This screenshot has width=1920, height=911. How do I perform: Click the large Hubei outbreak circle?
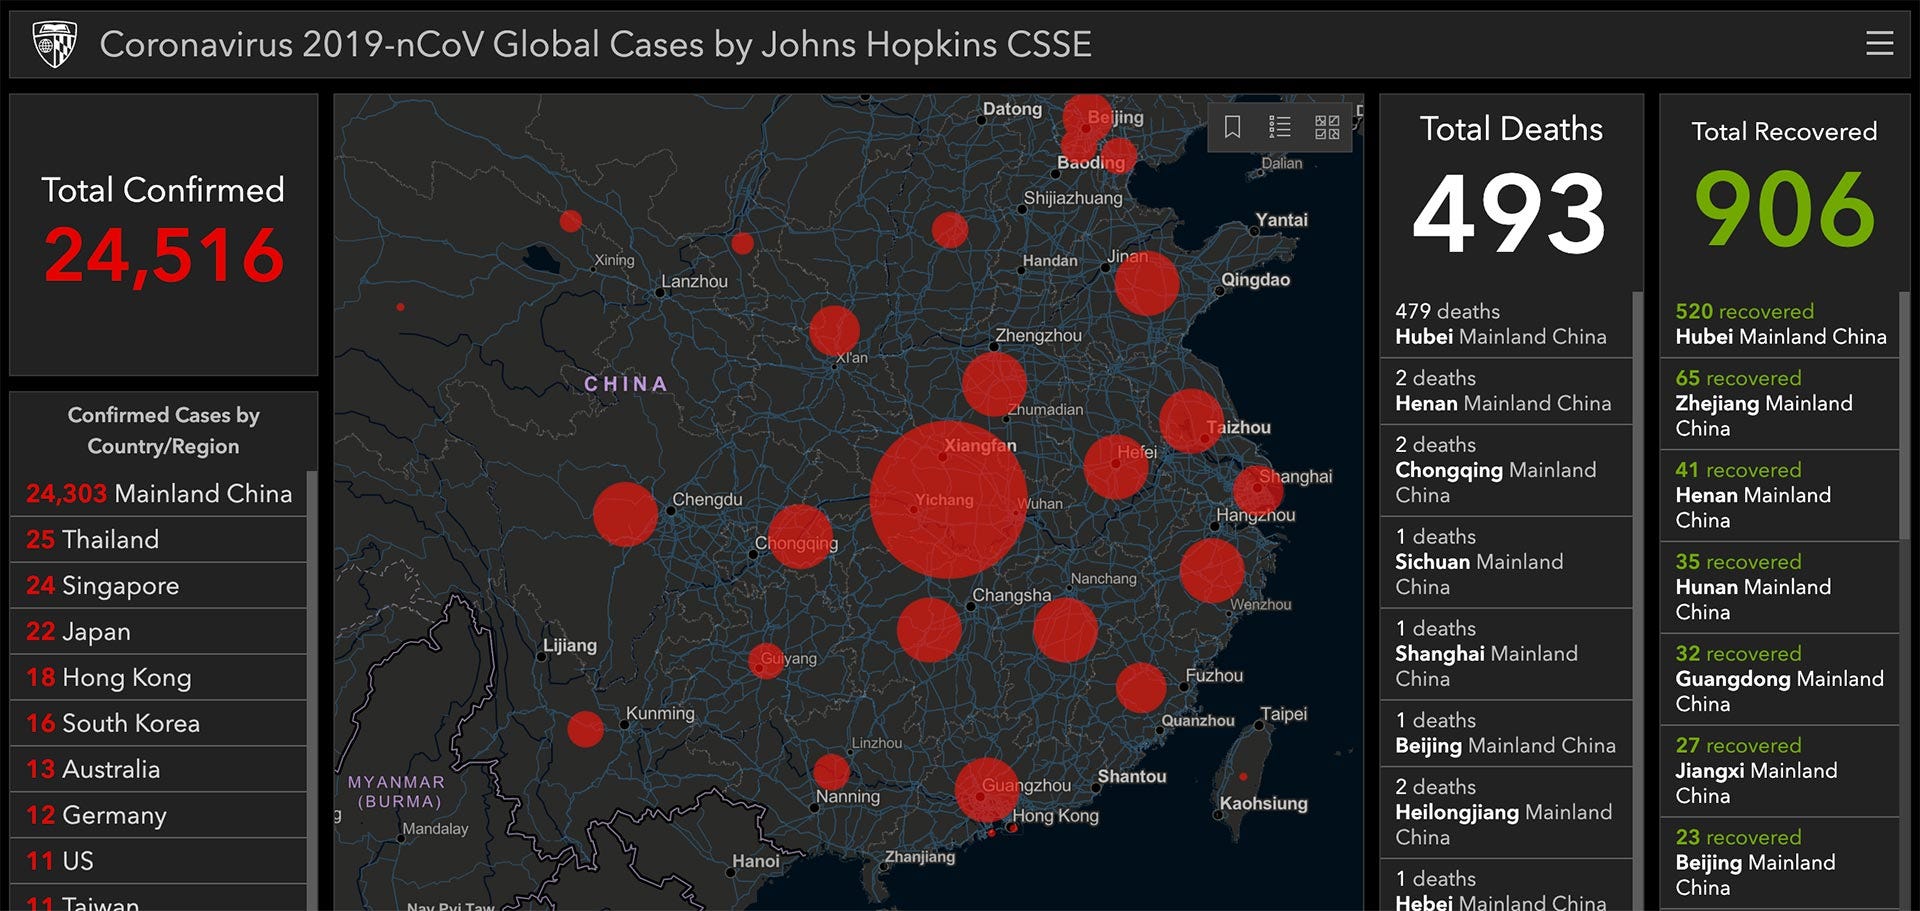948,499
